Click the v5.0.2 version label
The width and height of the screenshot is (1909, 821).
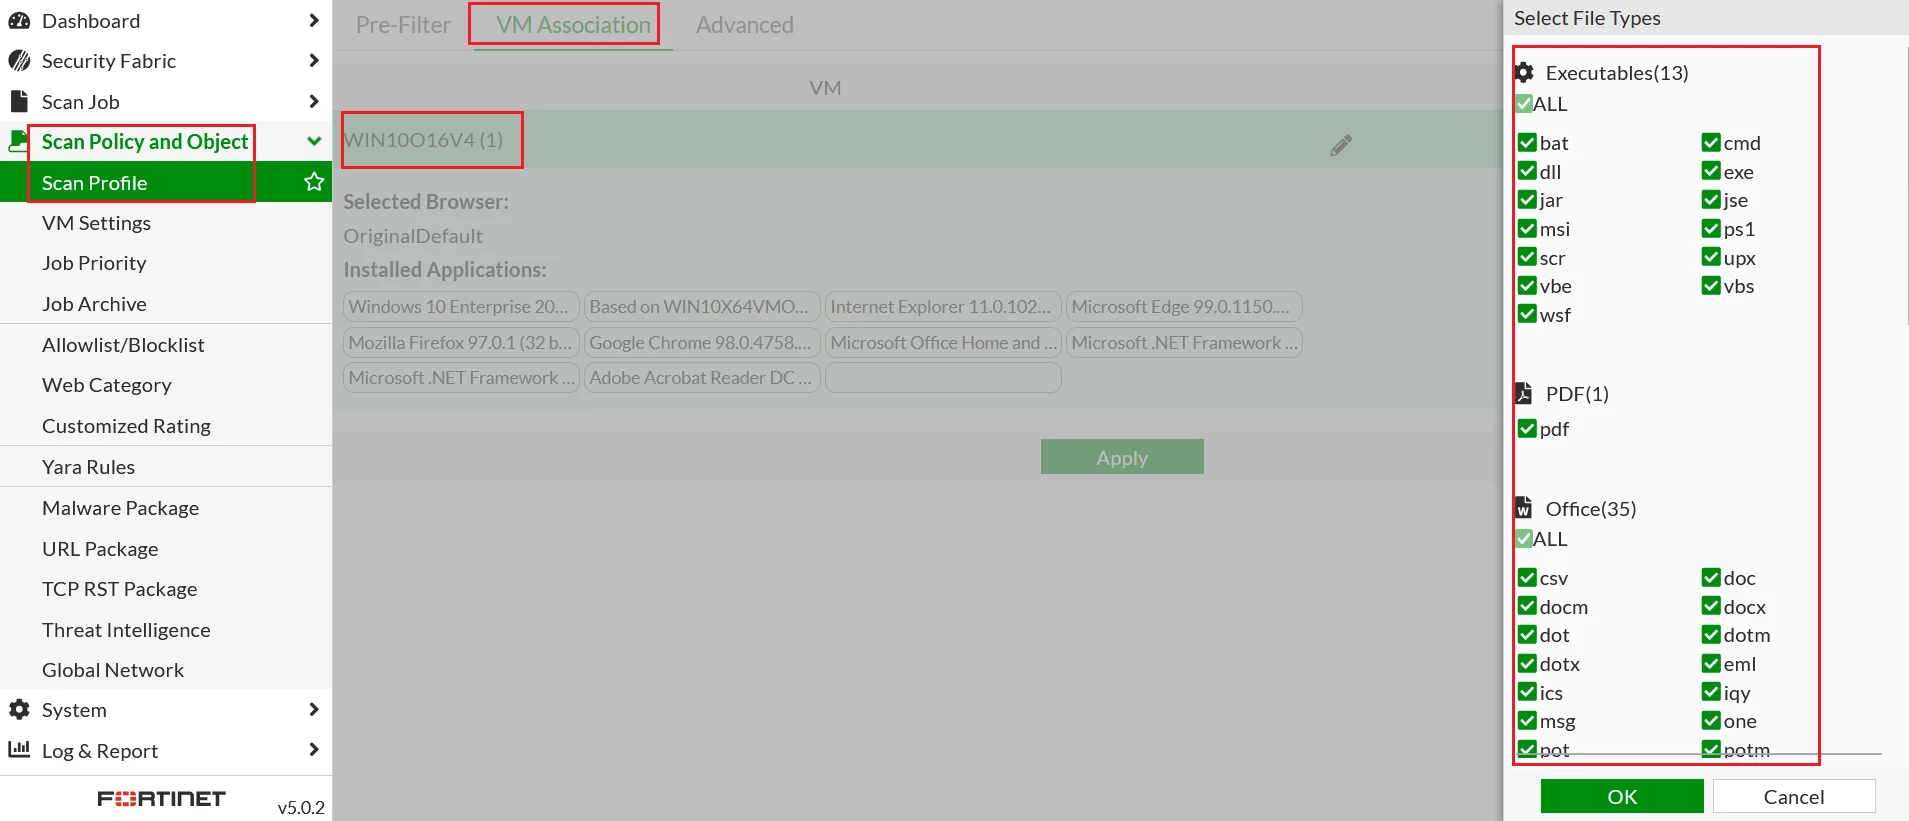[x=301, y=807]
